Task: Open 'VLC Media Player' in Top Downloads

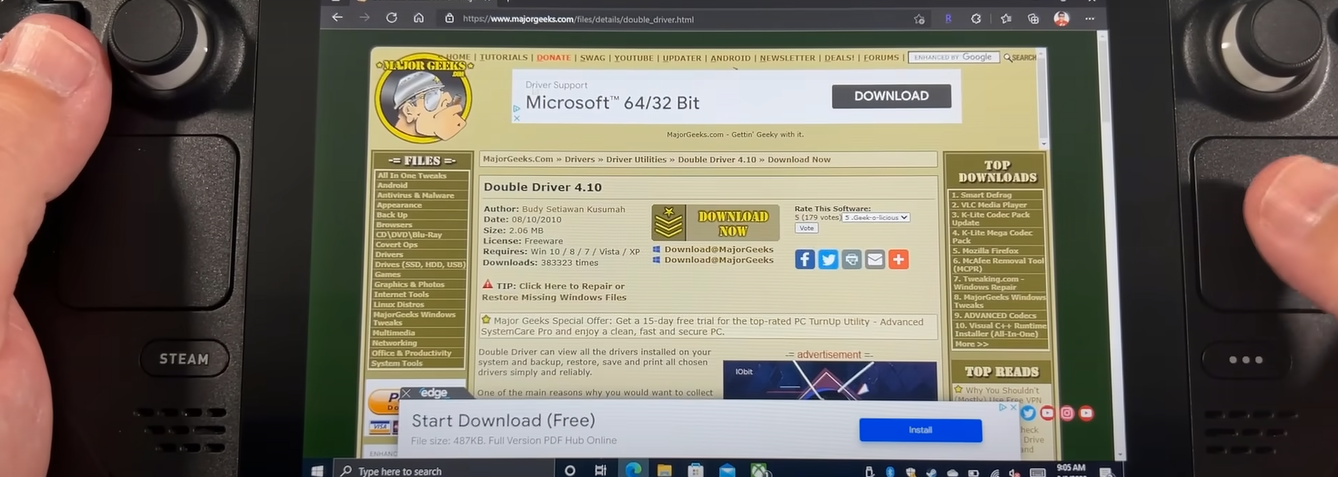Action: [989, 205]
